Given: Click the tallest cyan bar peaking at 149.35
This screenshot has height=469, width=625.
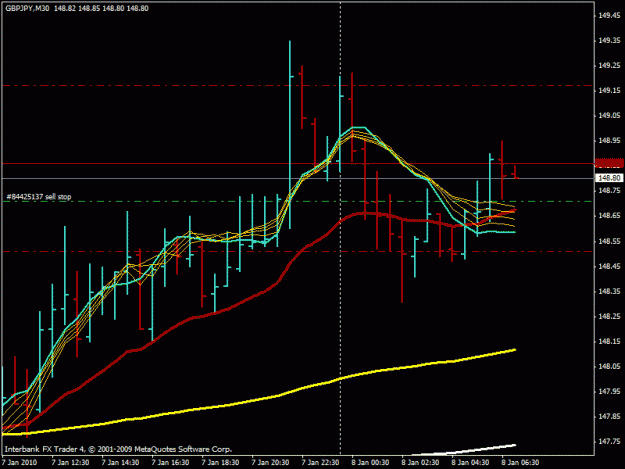Looking at the screenshot, I should point(290,134).
